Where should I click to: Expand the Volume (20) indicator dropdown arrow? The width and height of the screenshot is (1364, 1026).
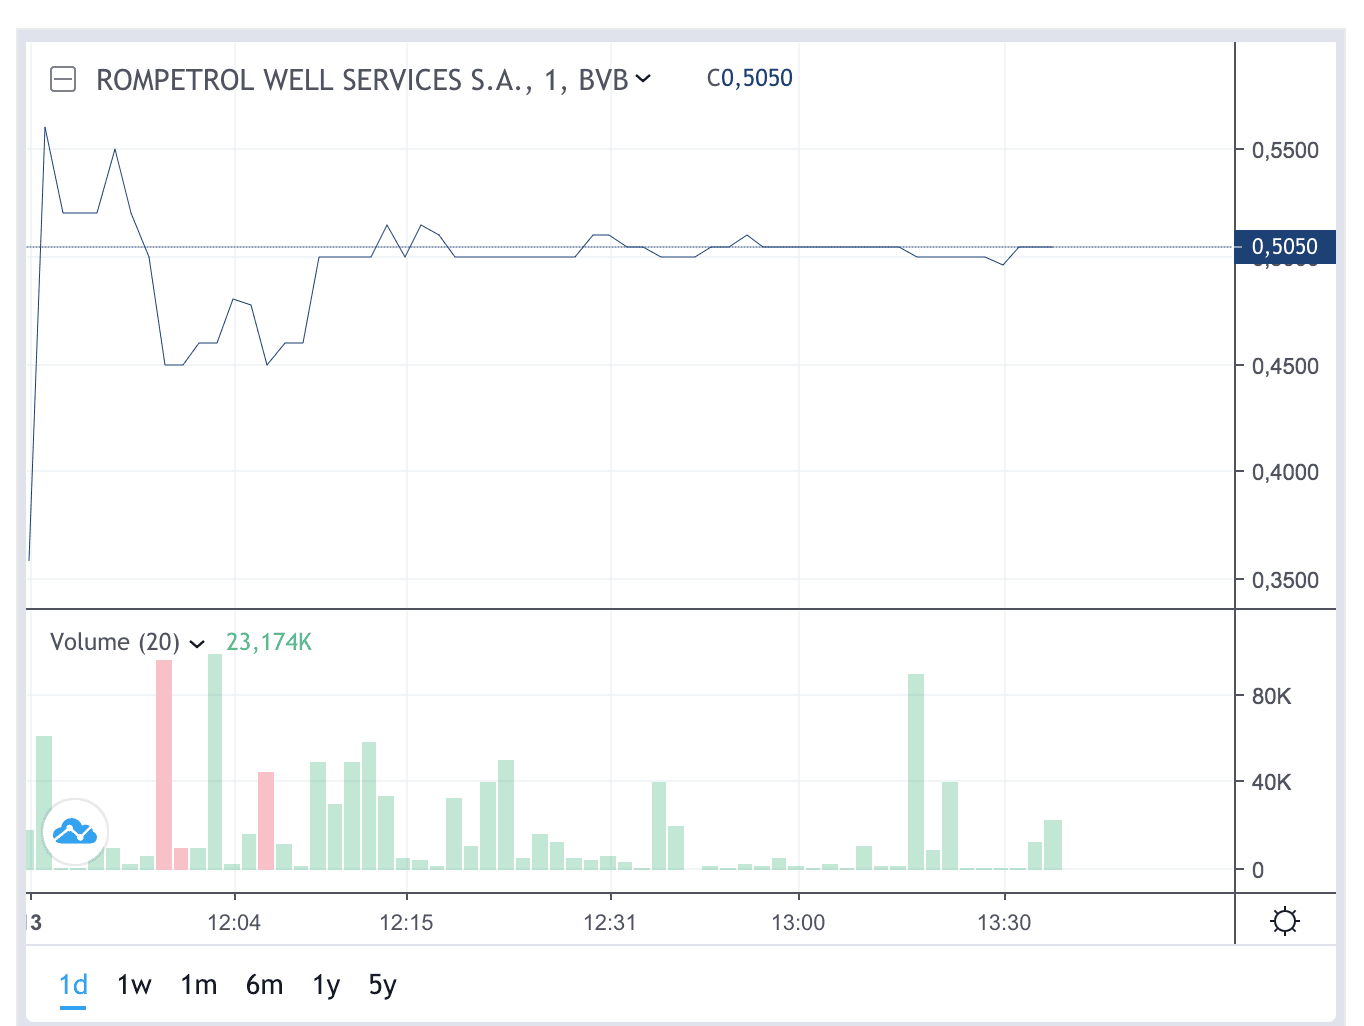click(197, 643)
